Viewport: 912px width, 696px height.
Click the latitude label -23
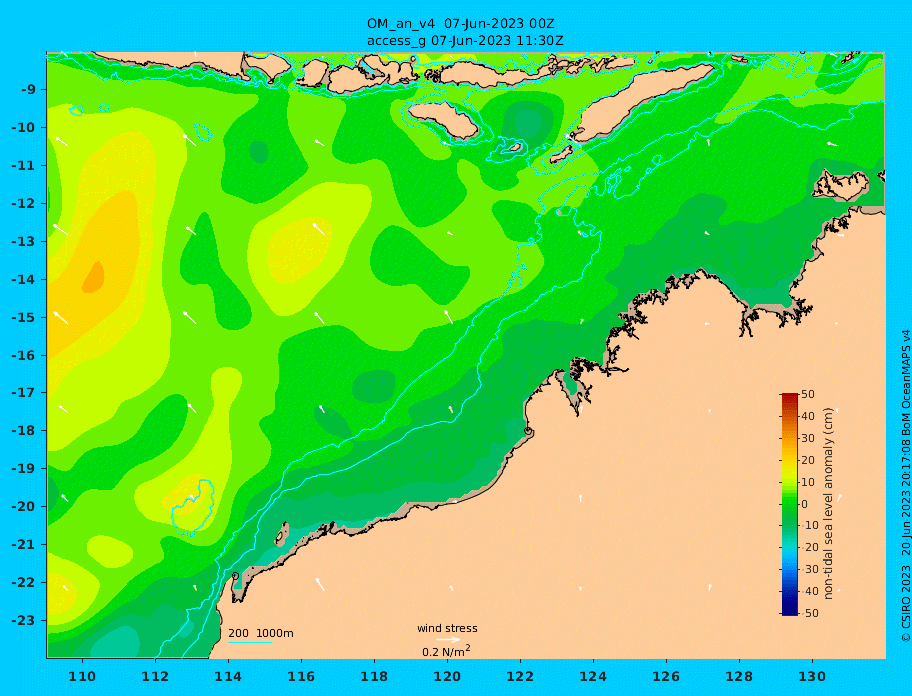[24, 620]
